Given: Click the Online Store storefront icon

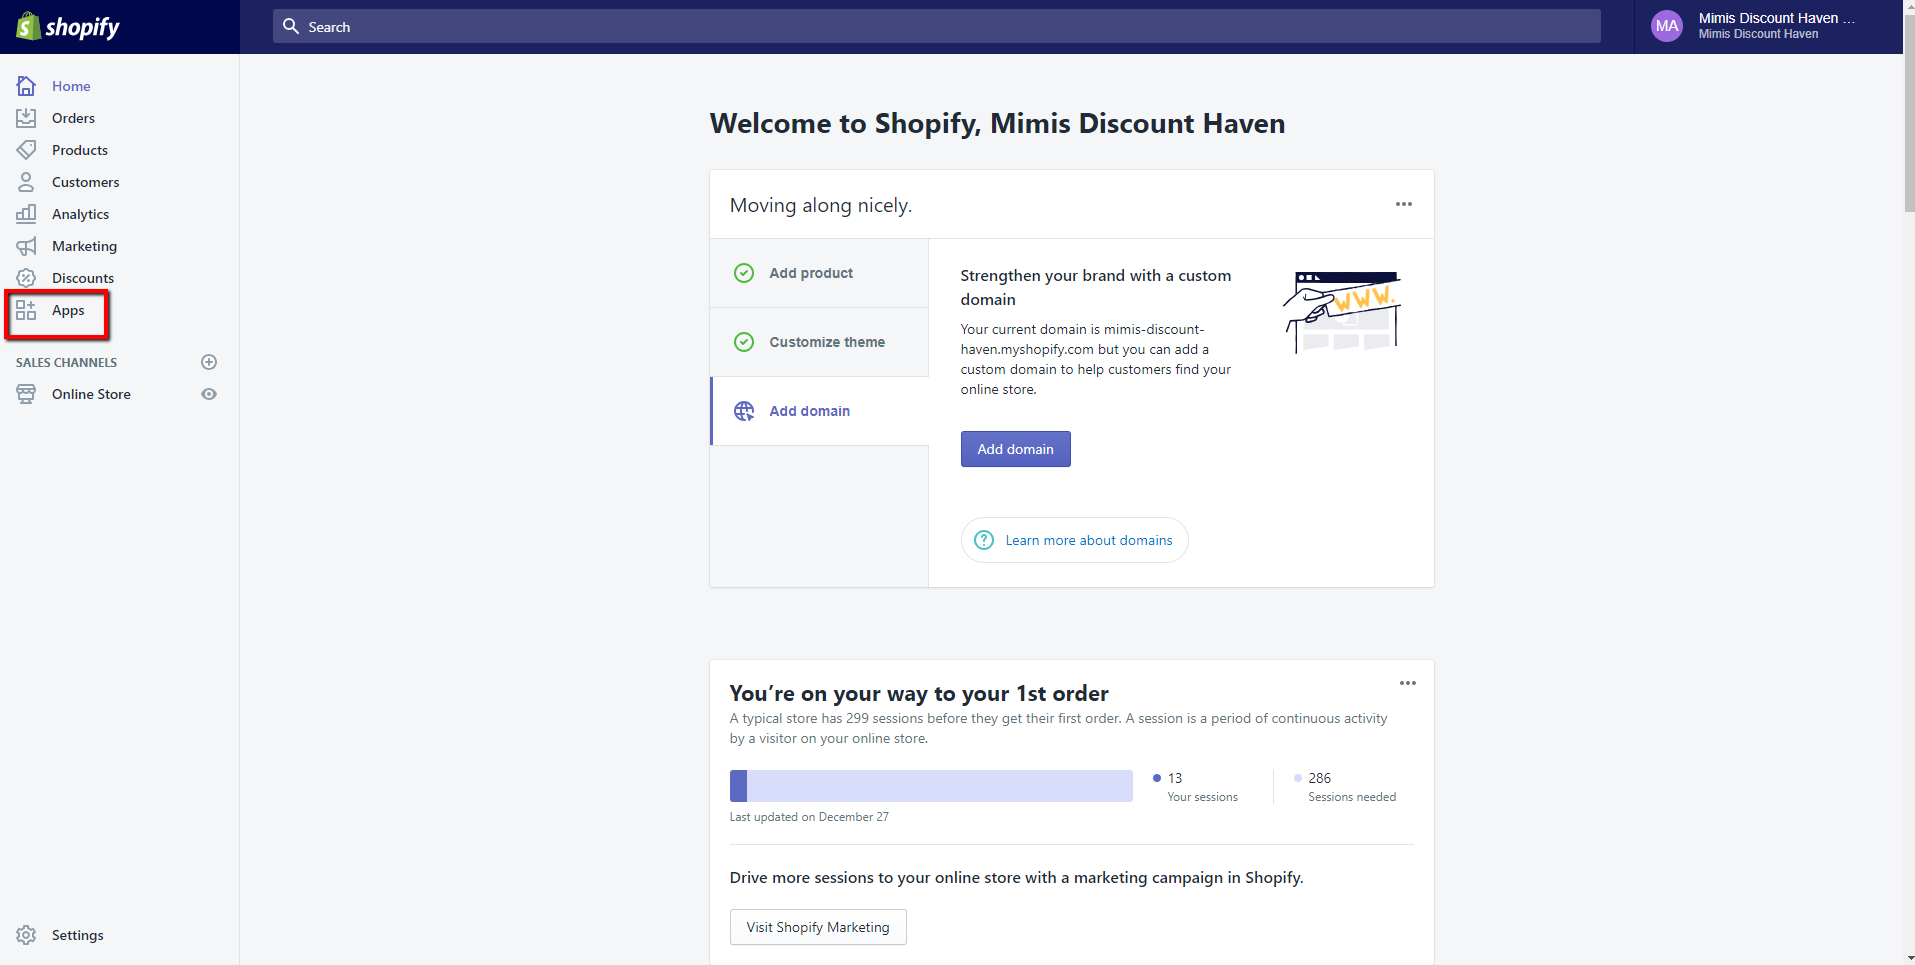Looking at the screenshot, I should (26, 394).
